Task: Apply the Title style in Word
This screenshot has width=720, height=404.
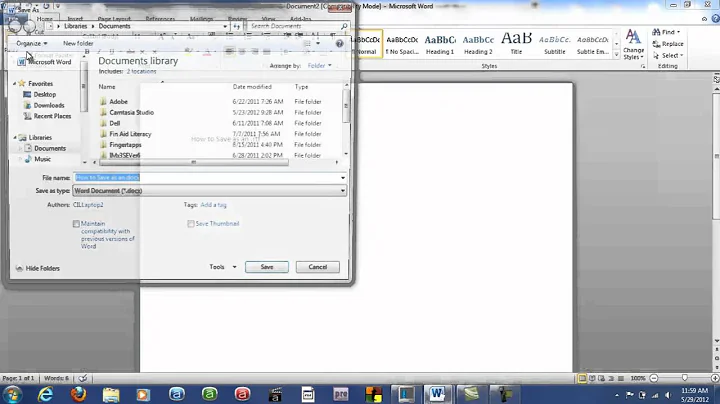Action: [516, 45]
